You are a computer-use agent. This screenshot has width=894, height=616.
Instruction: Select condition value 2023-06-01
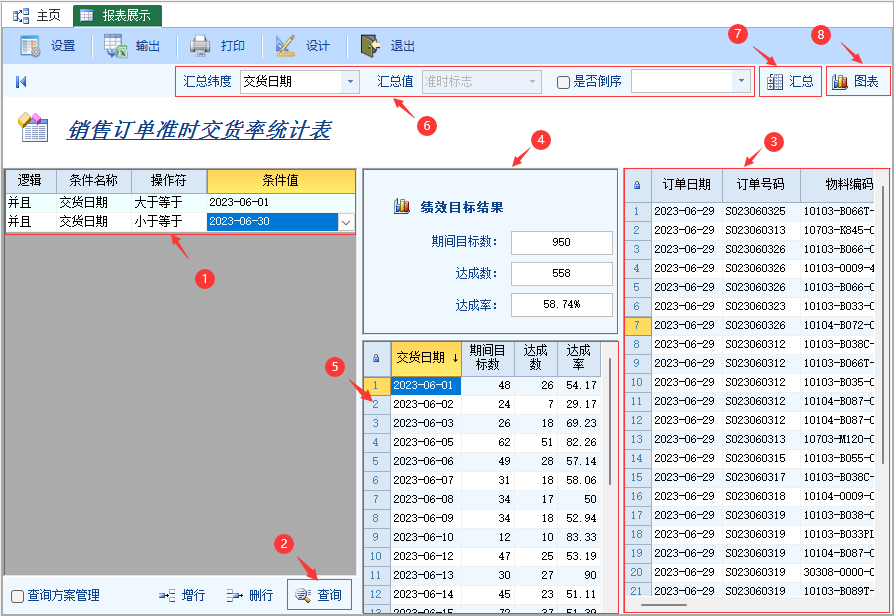pyautogui.click(x=281, y=202)
